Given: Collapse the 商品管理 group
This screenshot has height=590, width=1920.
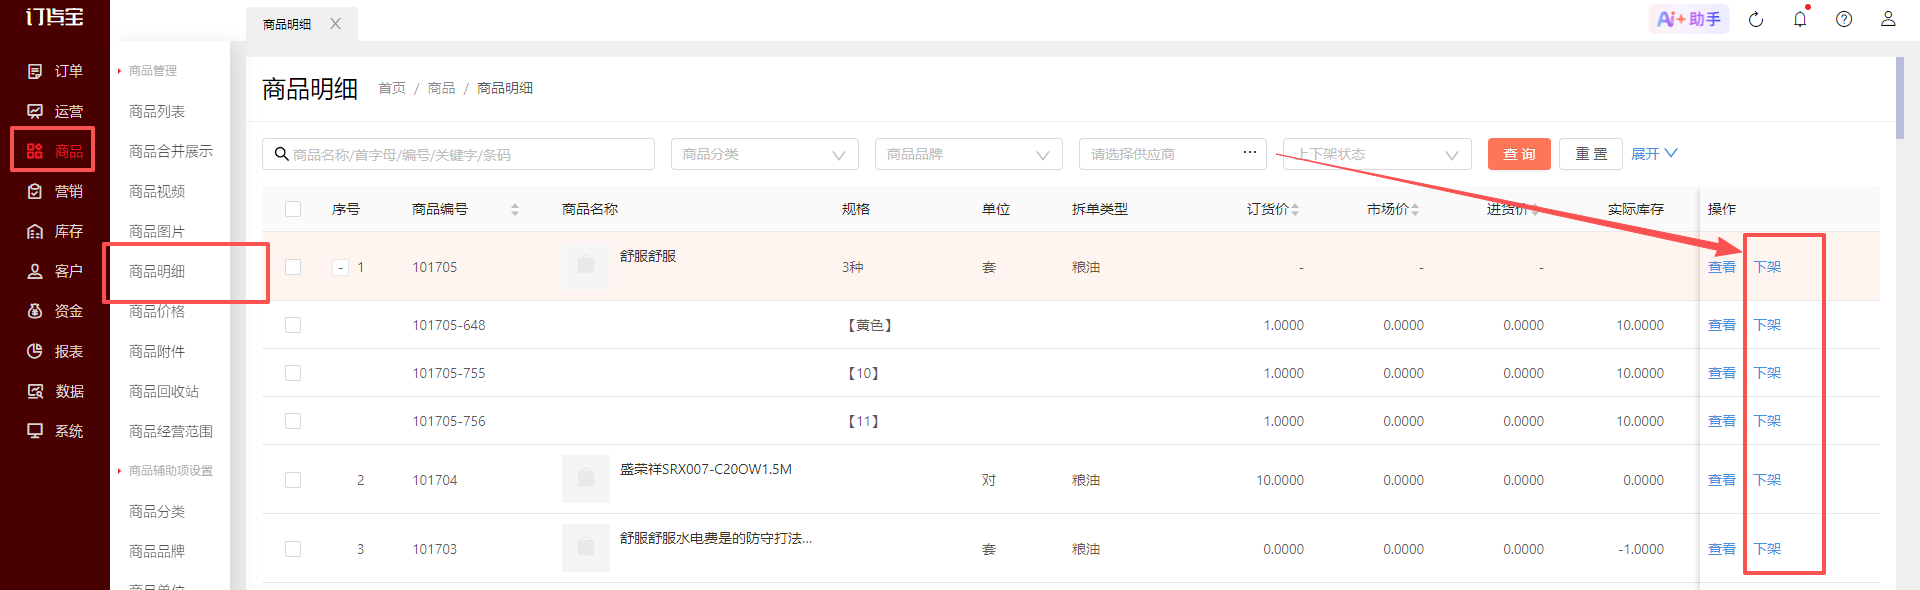Looking at the screenshot, I should coord(148,71).
